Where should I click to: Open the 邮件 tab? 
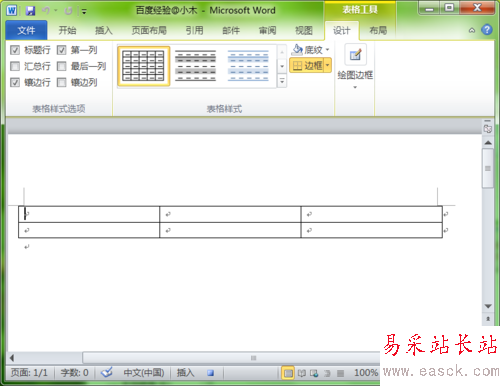pyautogui.click(x=231, y=30)
